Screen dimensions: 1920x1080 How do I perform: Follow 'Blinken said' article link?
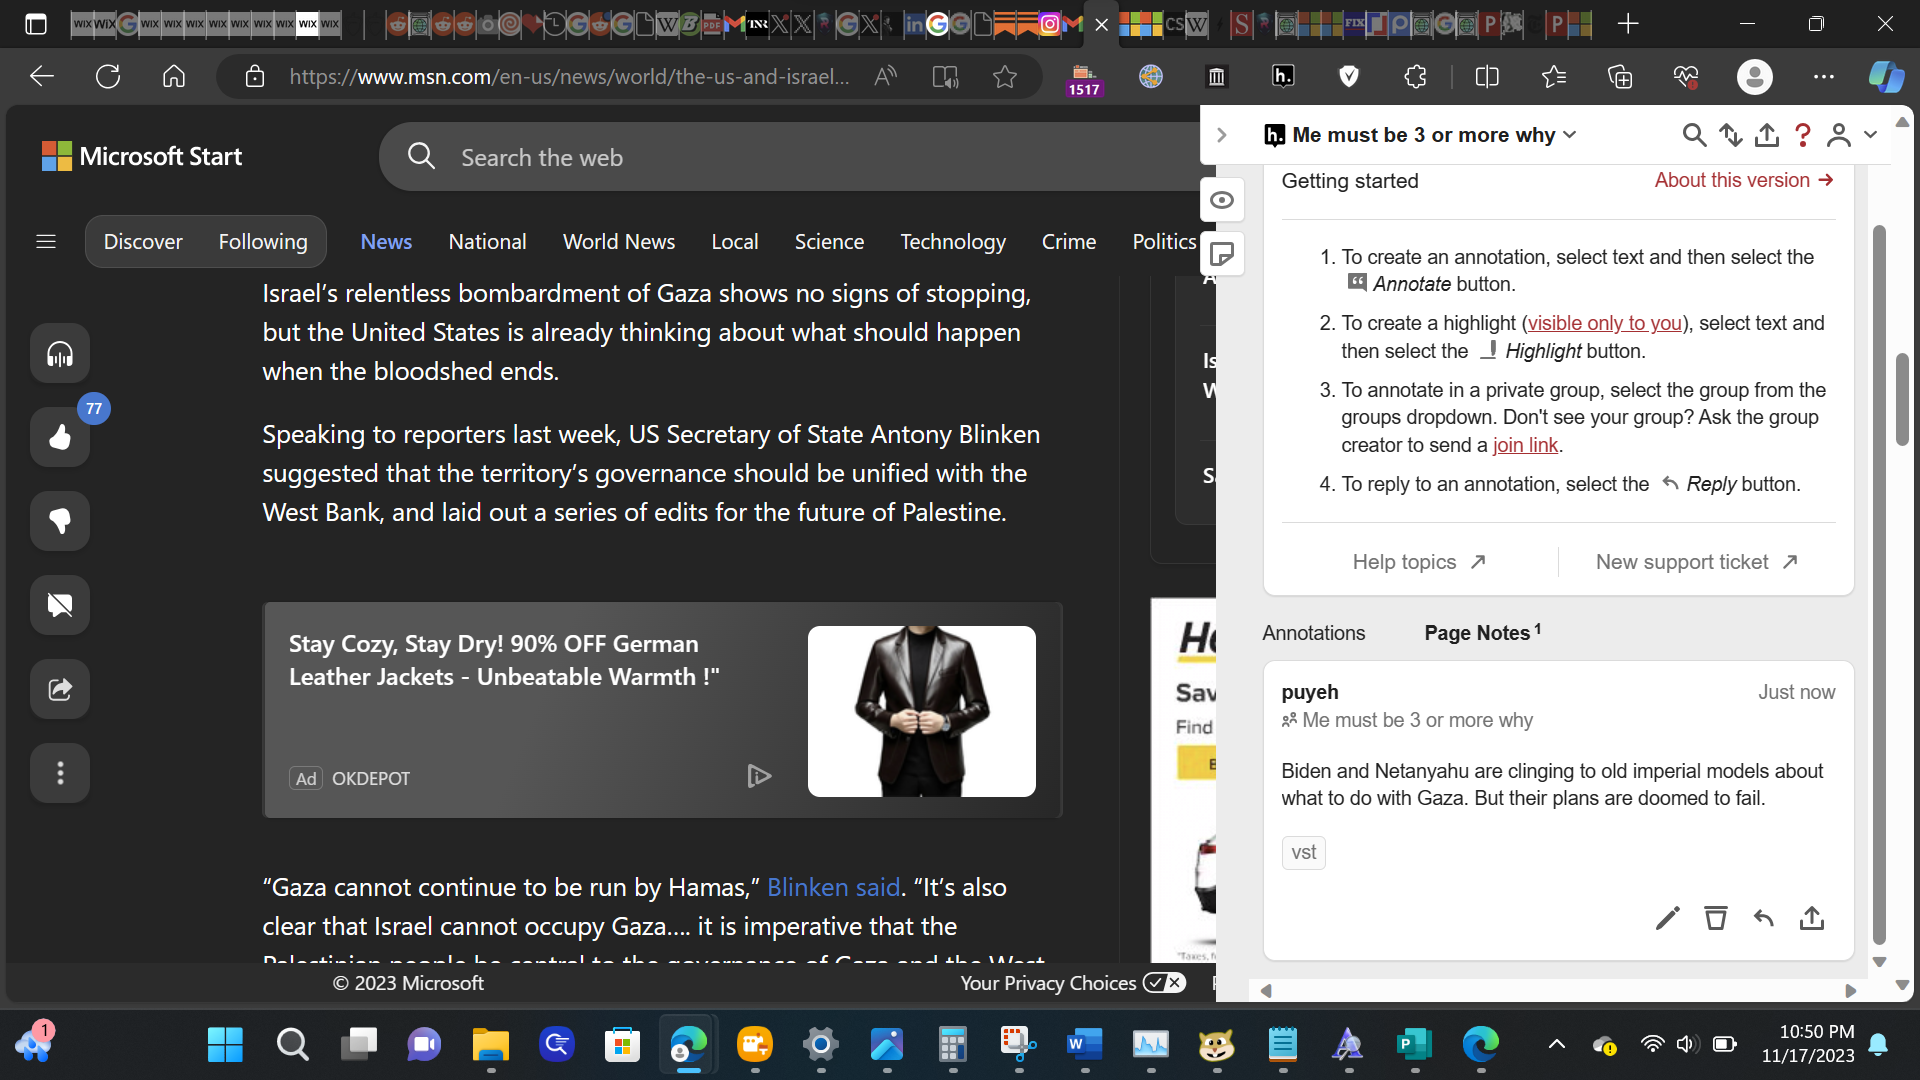coord(833,888)
